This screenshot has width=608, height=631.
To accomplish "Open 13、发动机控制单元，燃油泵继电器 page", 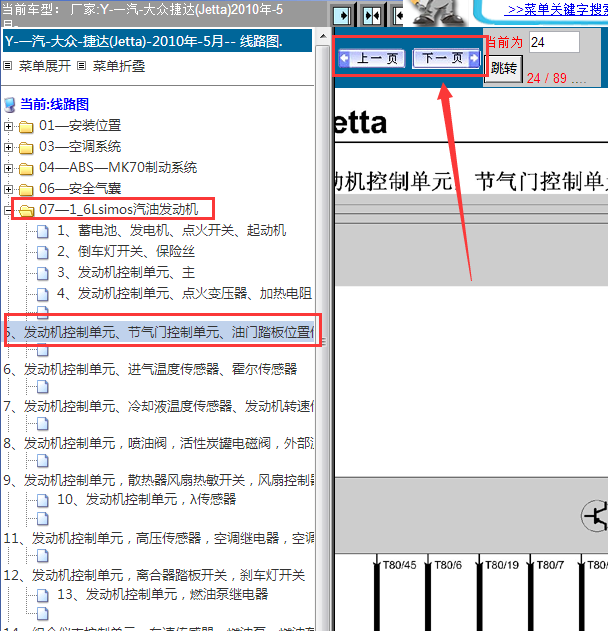I will point(163,594).
